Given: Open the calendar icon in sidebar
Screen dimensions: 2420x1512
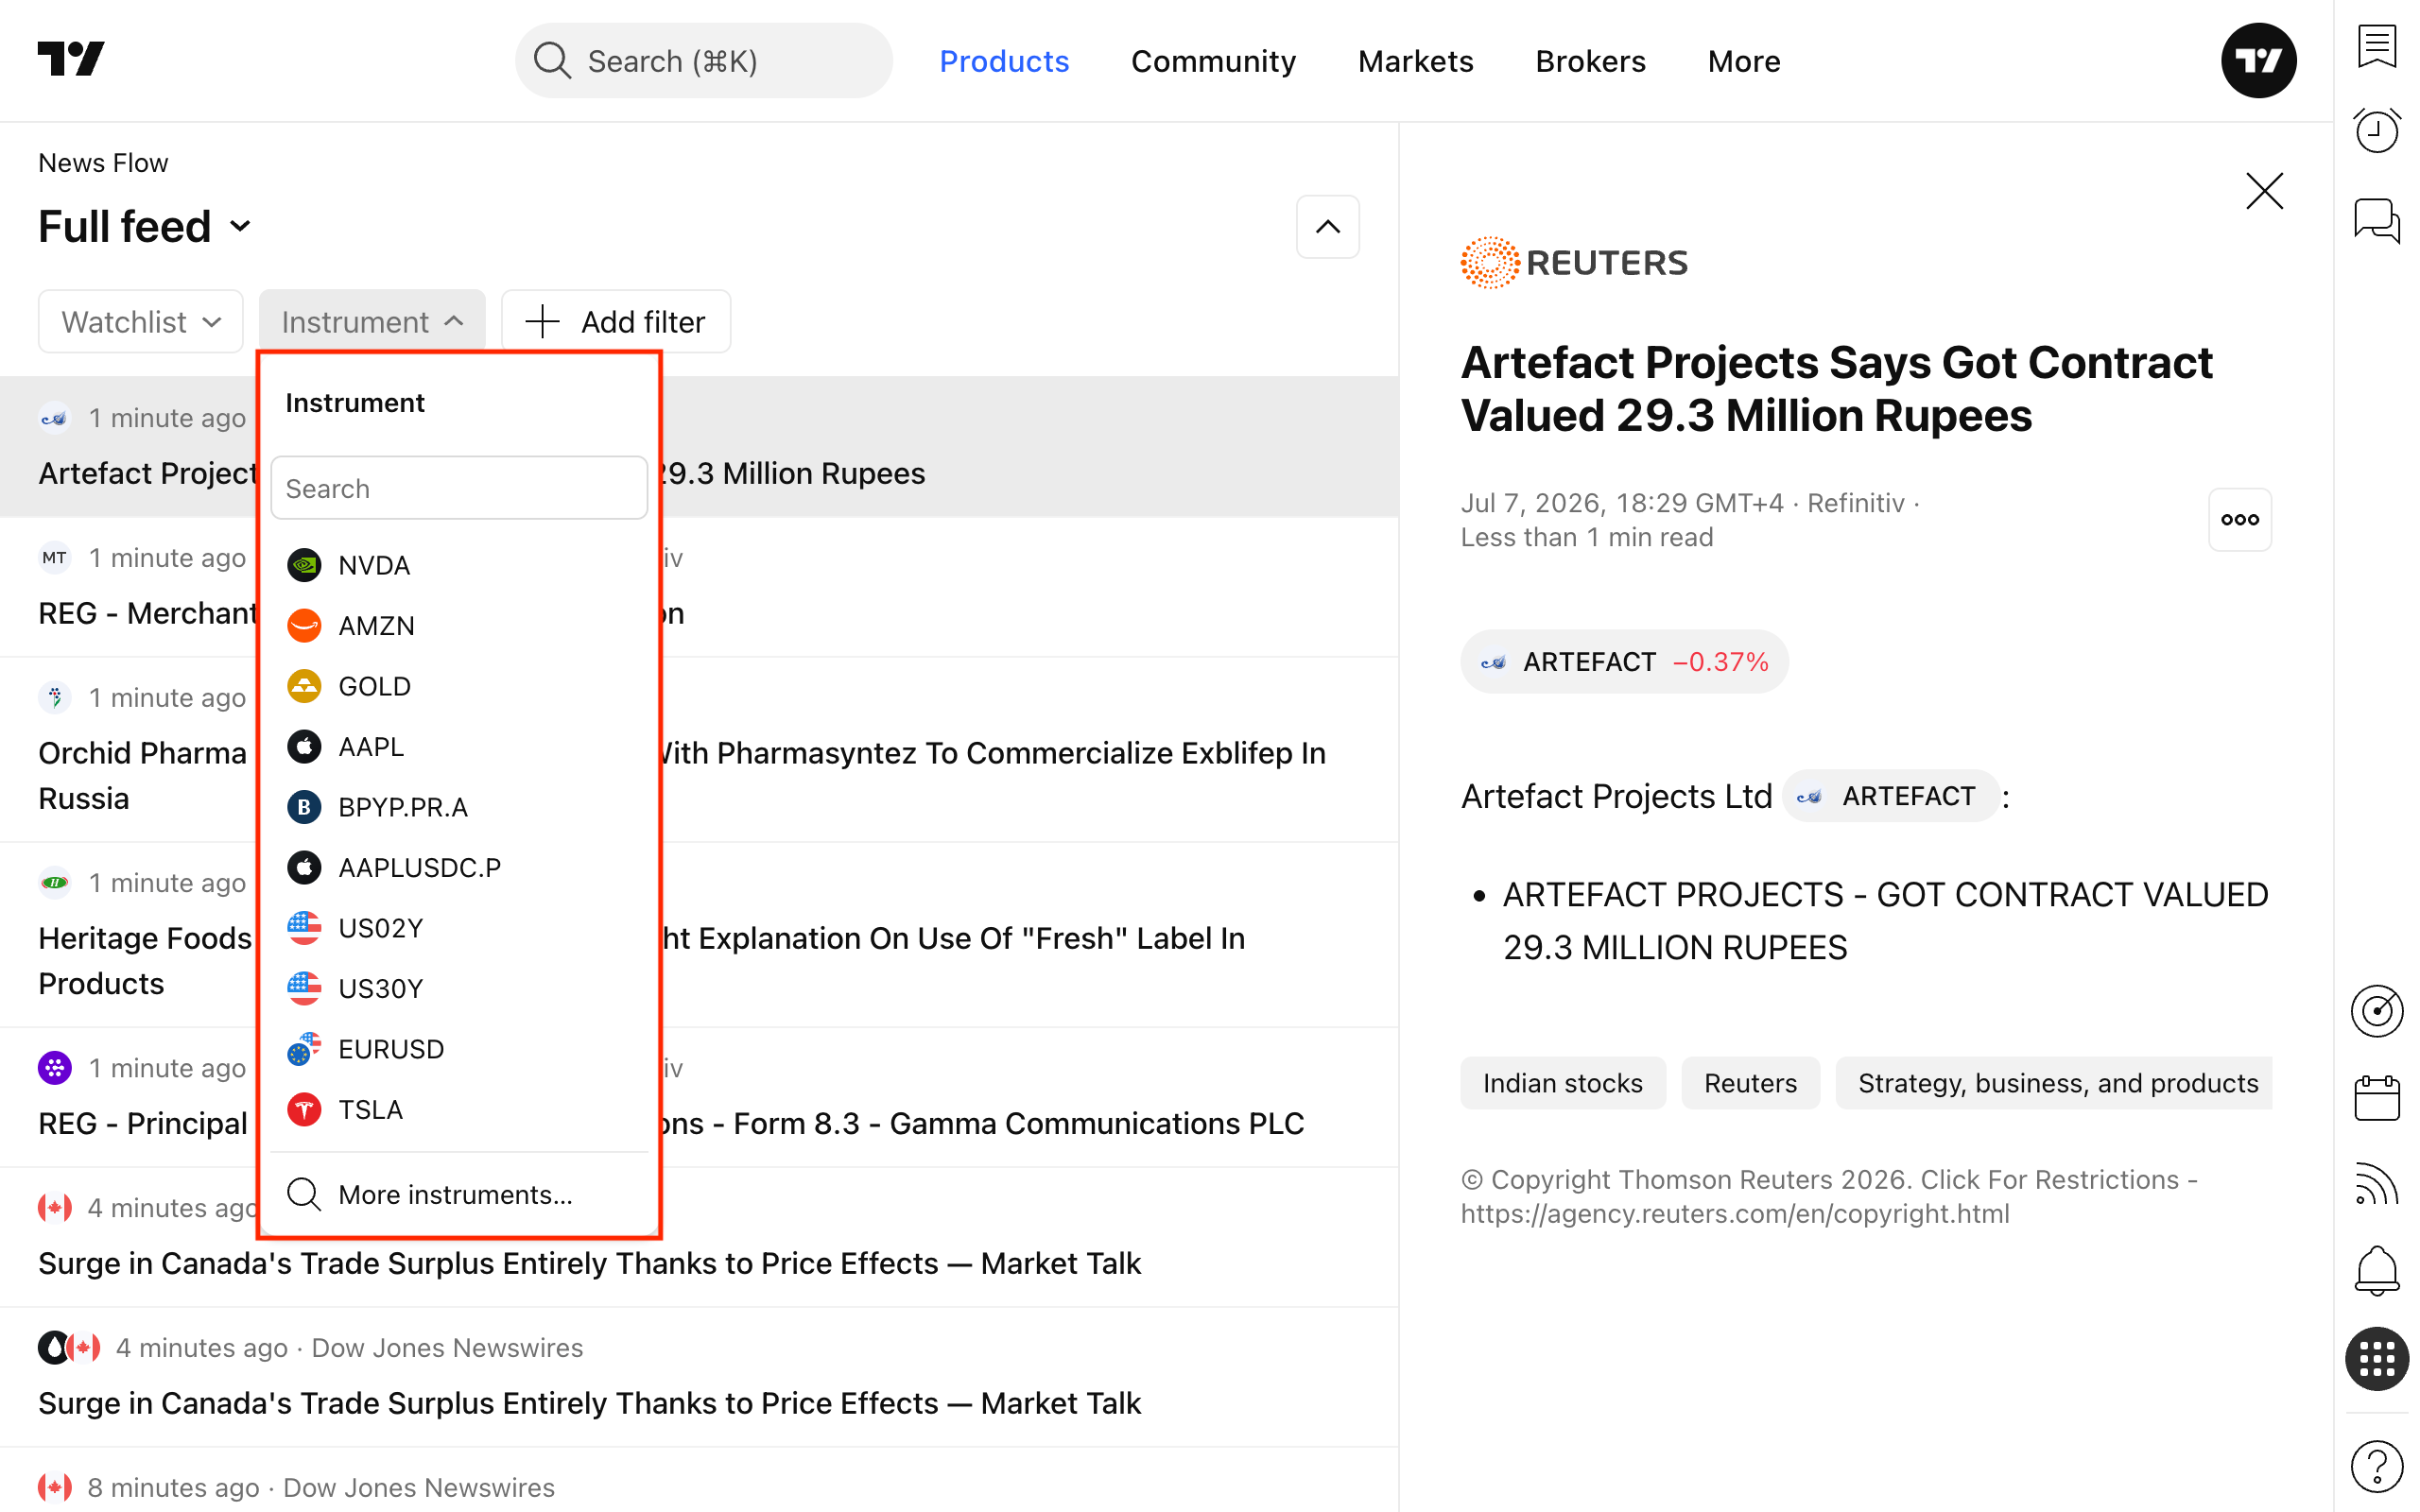Looking at the screenshot, I should point(2376,1098).
